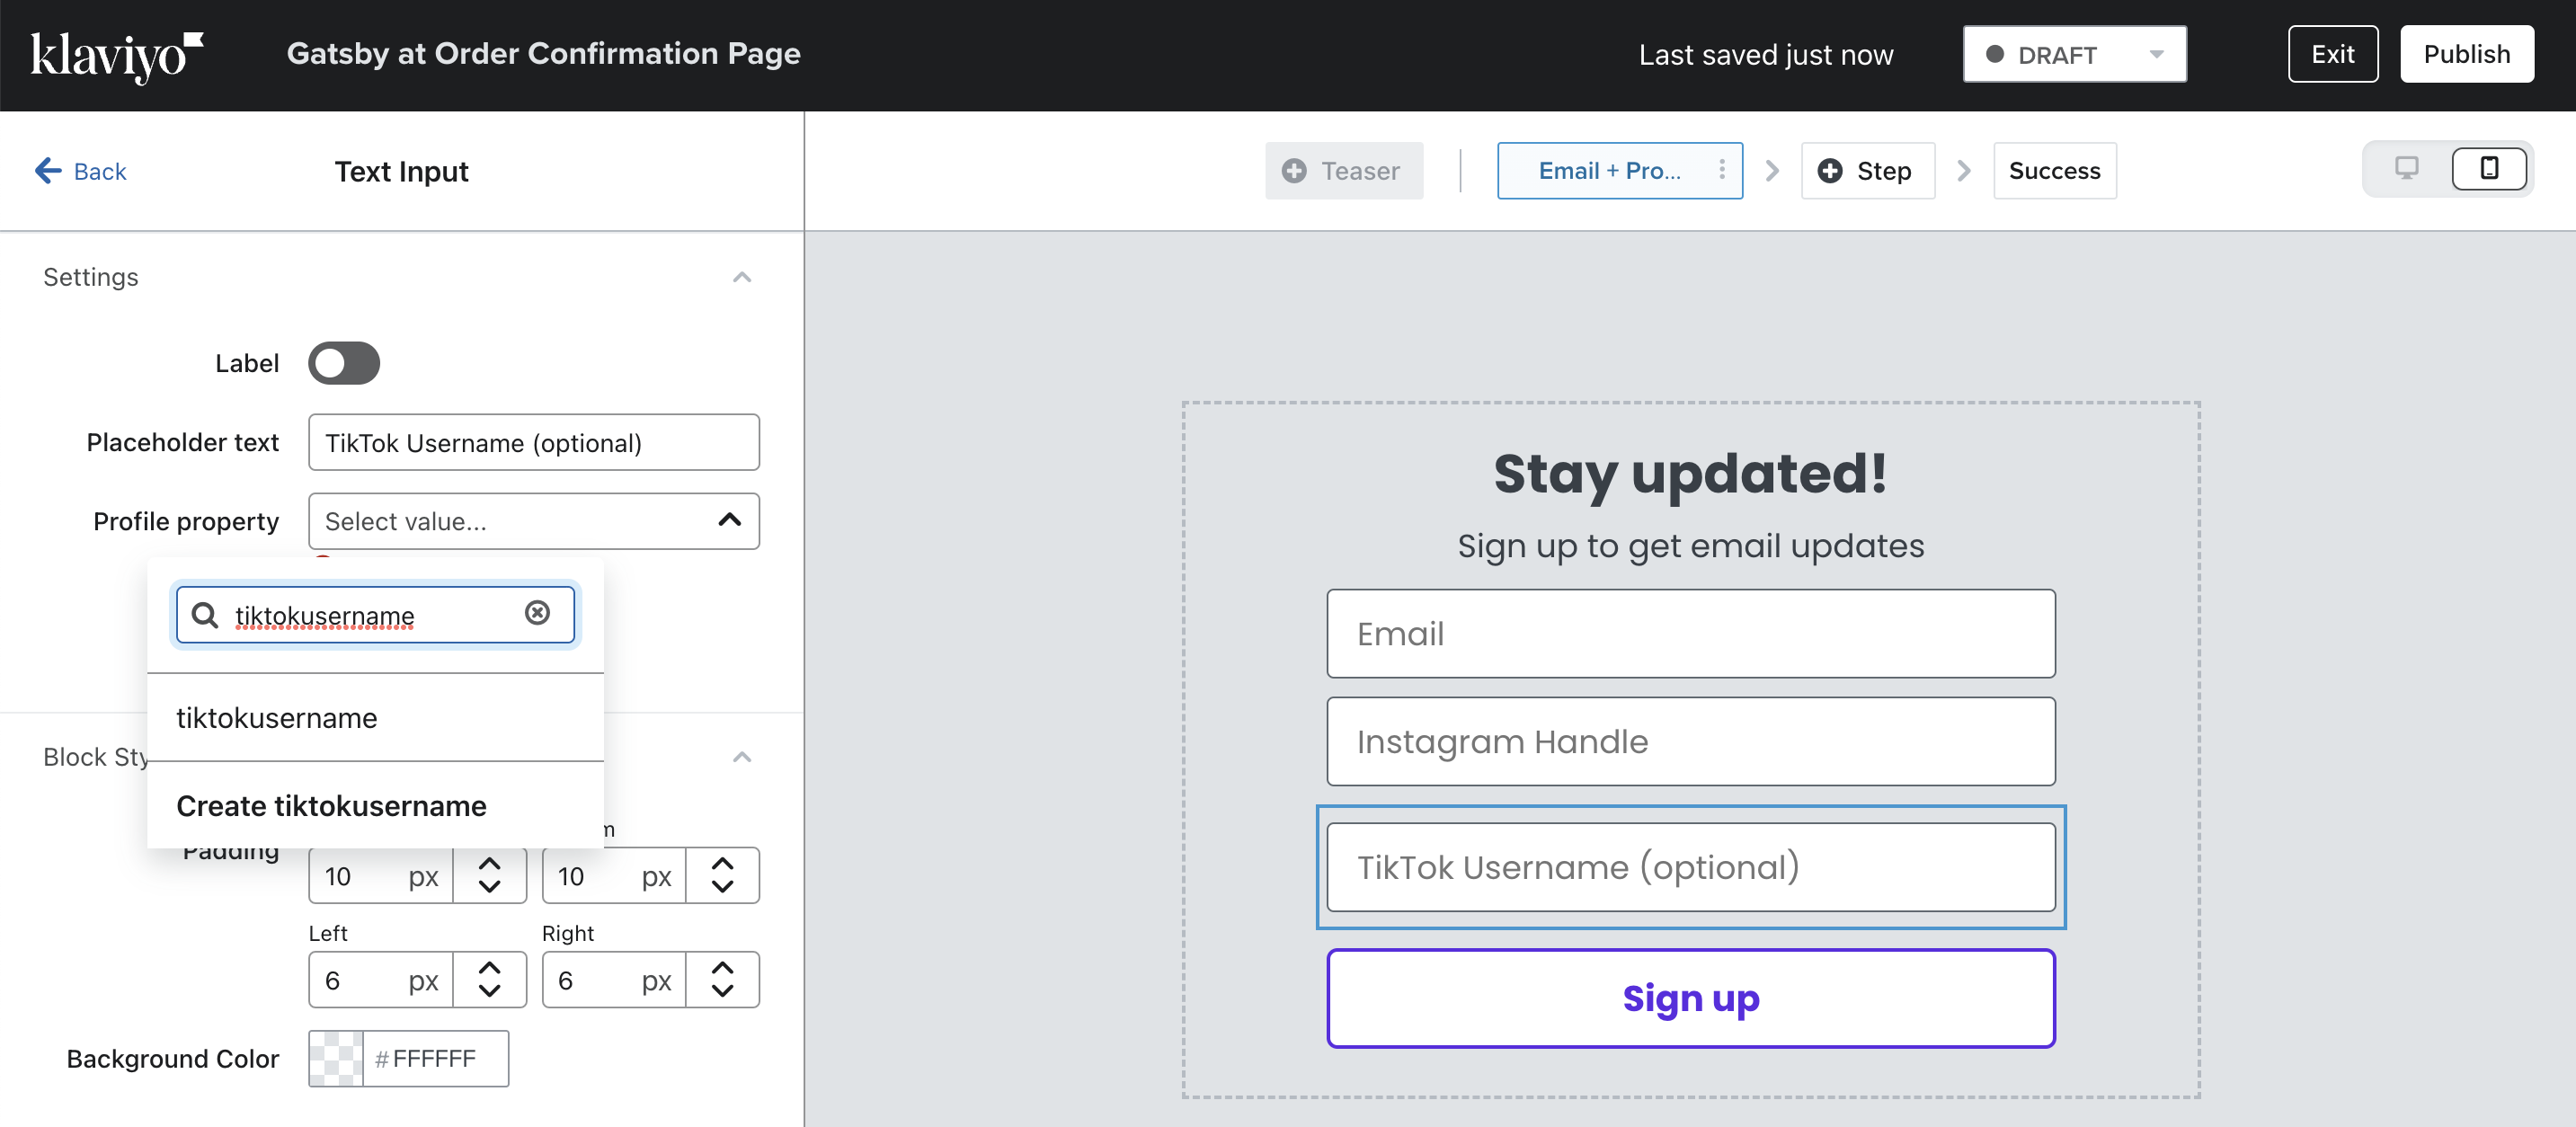This screenshot has height=1127, width=2576.
Task: Collapse the Block Styles section
Action: pyautogui.click(x=741, y=757)
